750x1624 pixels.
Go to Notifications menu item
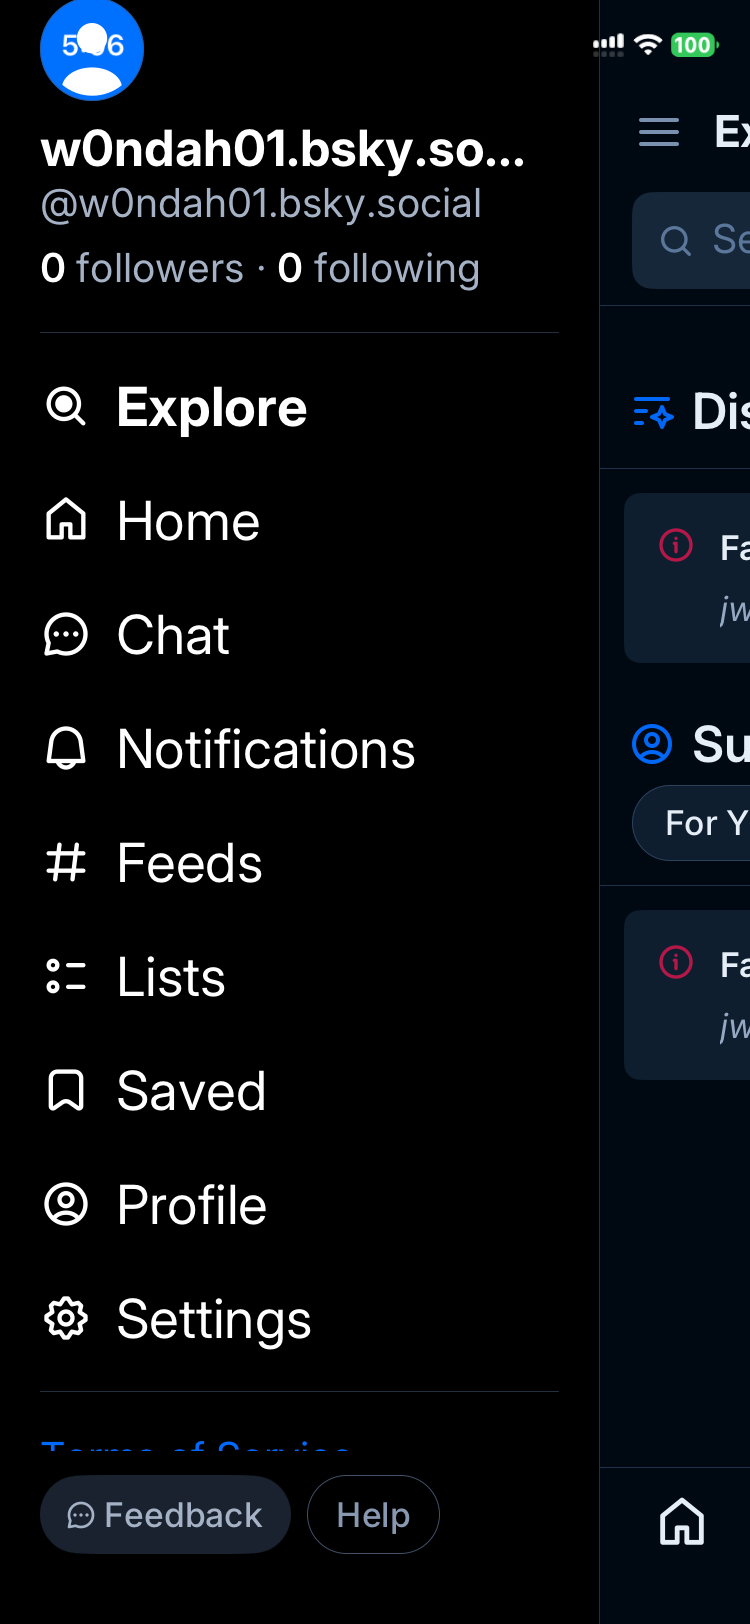pyautogui.click(x=266, y=749)
